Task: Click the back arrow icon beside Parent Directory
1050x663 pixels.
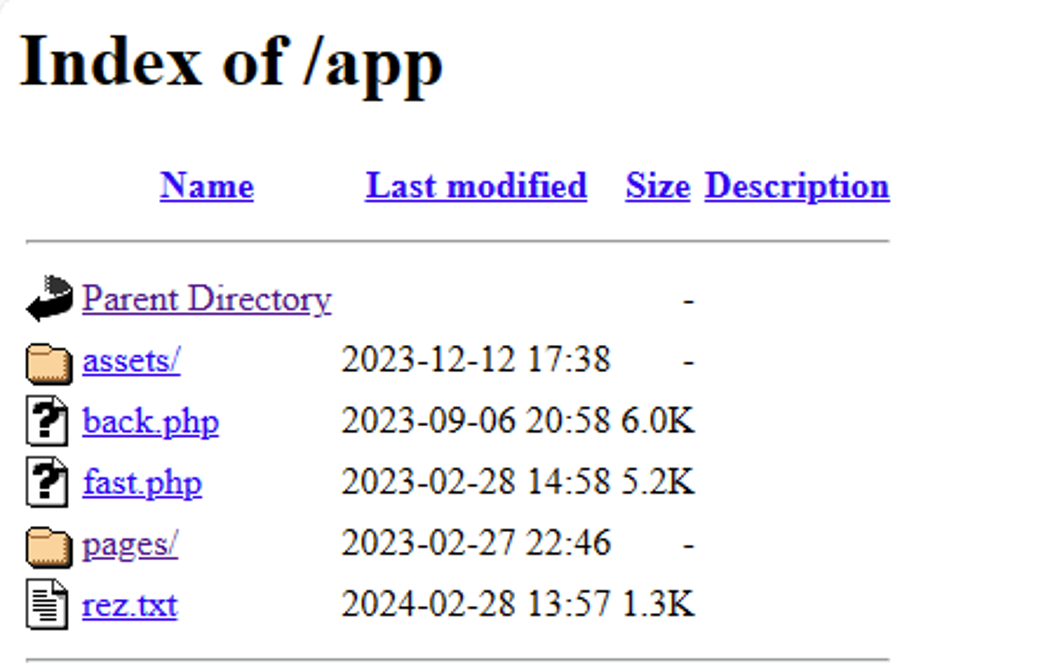Action: [x=49, y=299]
